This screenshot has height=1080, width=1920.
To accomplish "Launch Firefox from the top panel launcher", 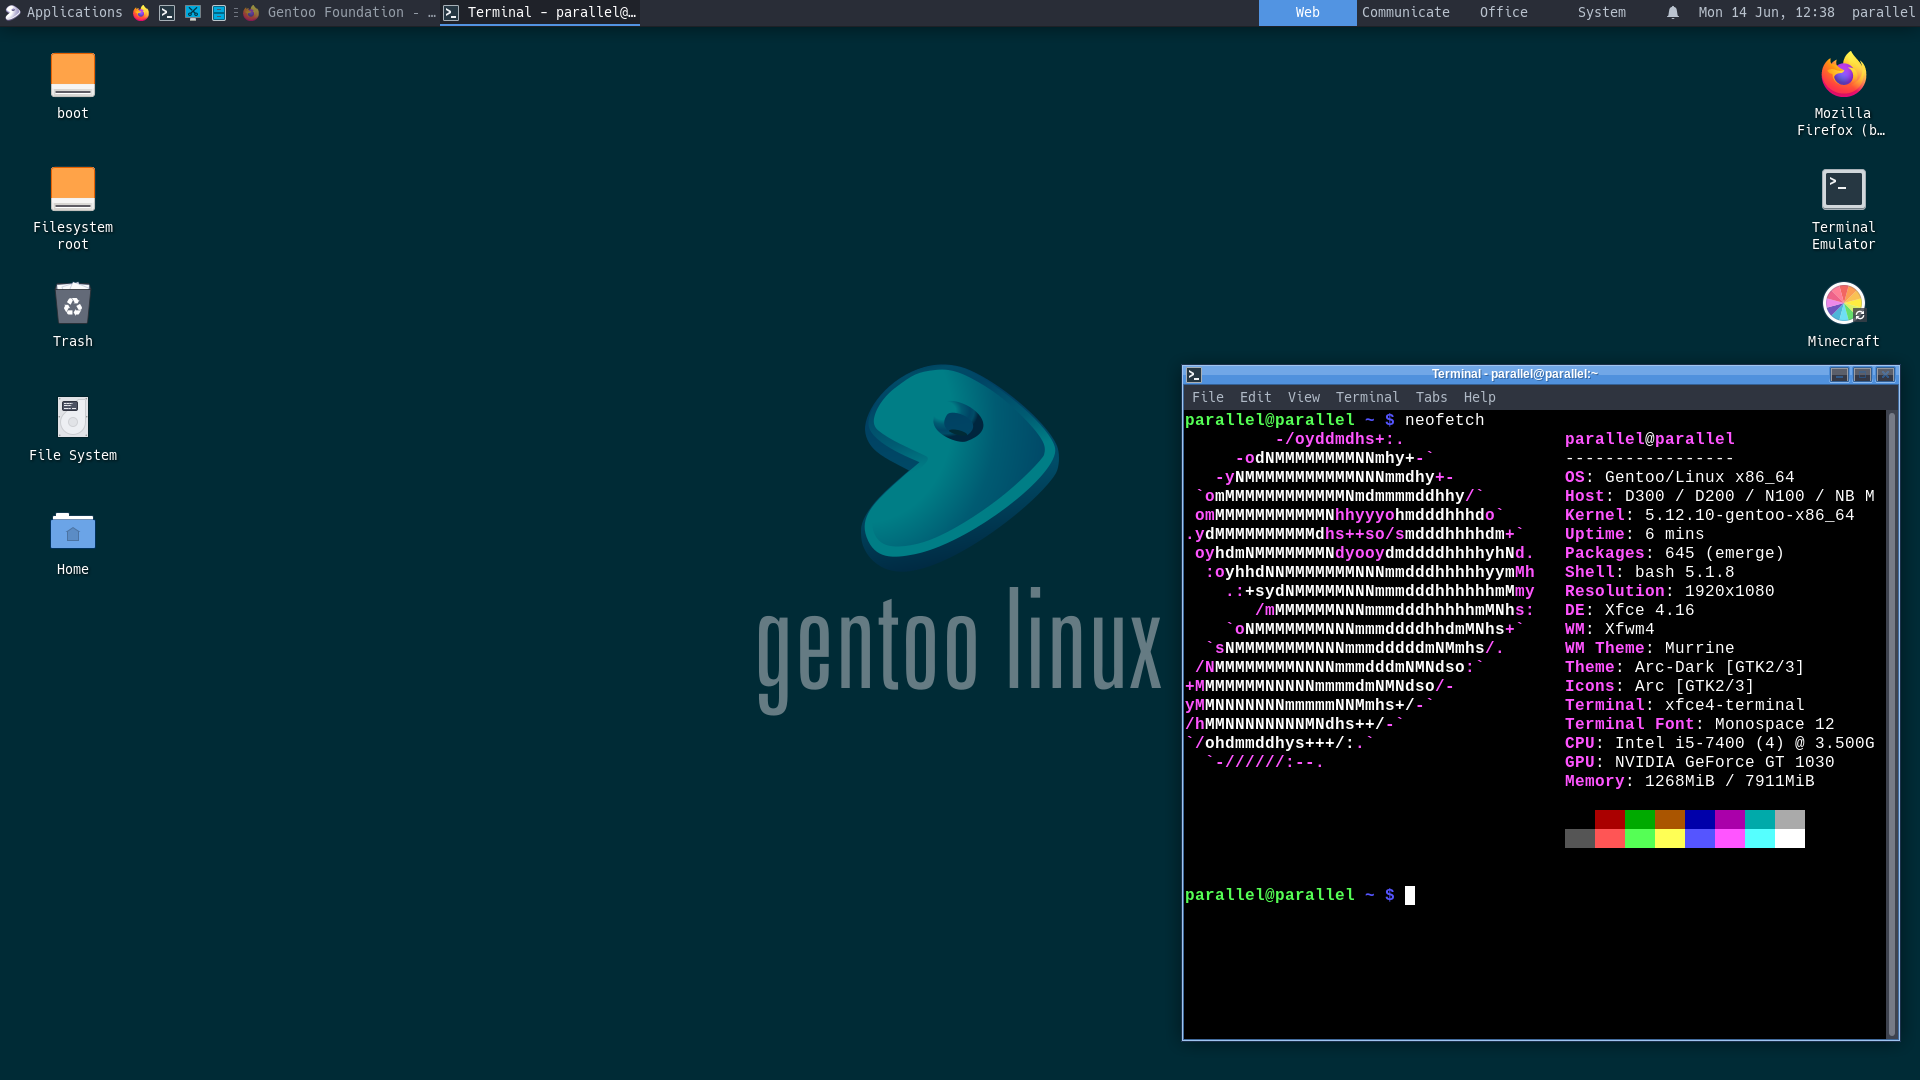I will pos(141,13).
